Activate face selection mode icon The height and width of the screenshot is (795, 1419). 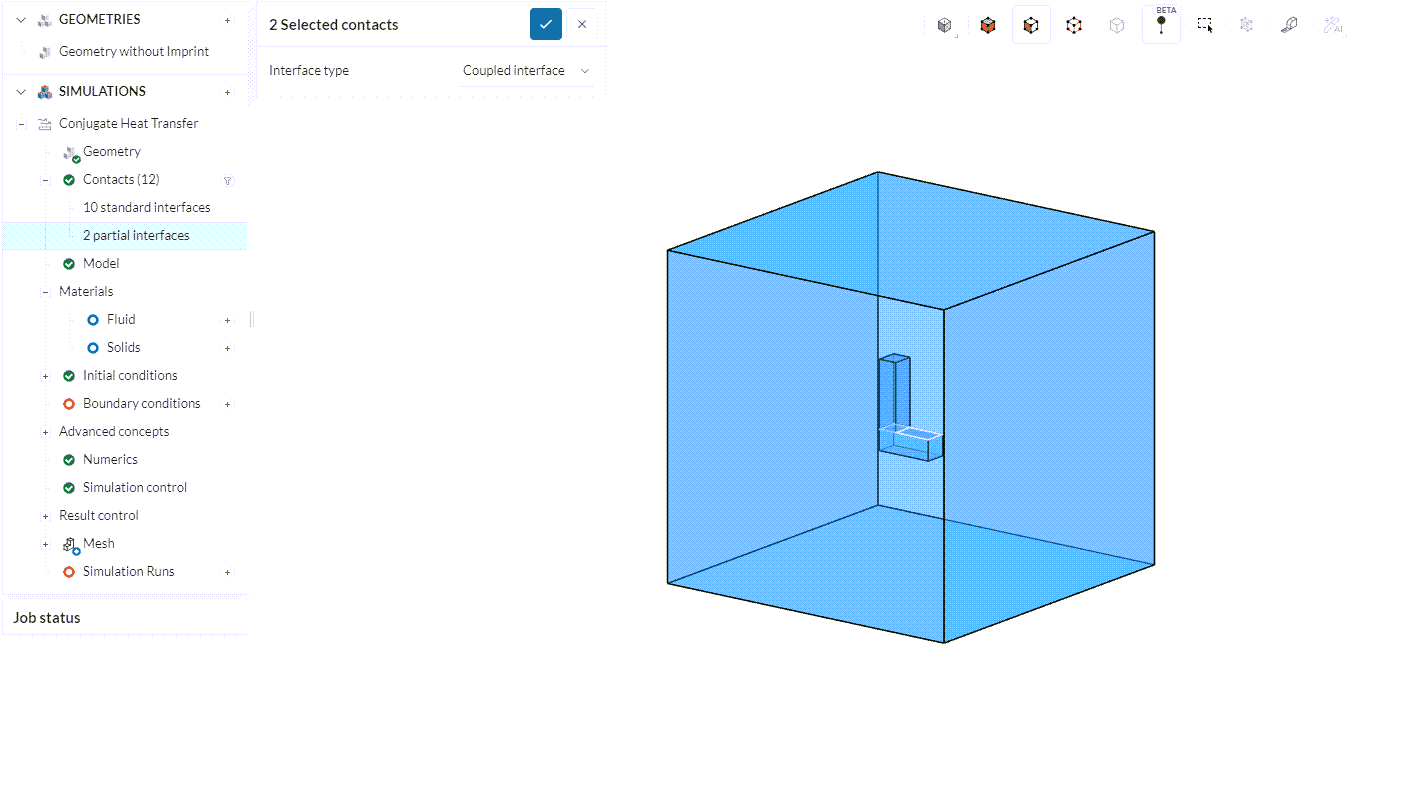pos(1031,26)
